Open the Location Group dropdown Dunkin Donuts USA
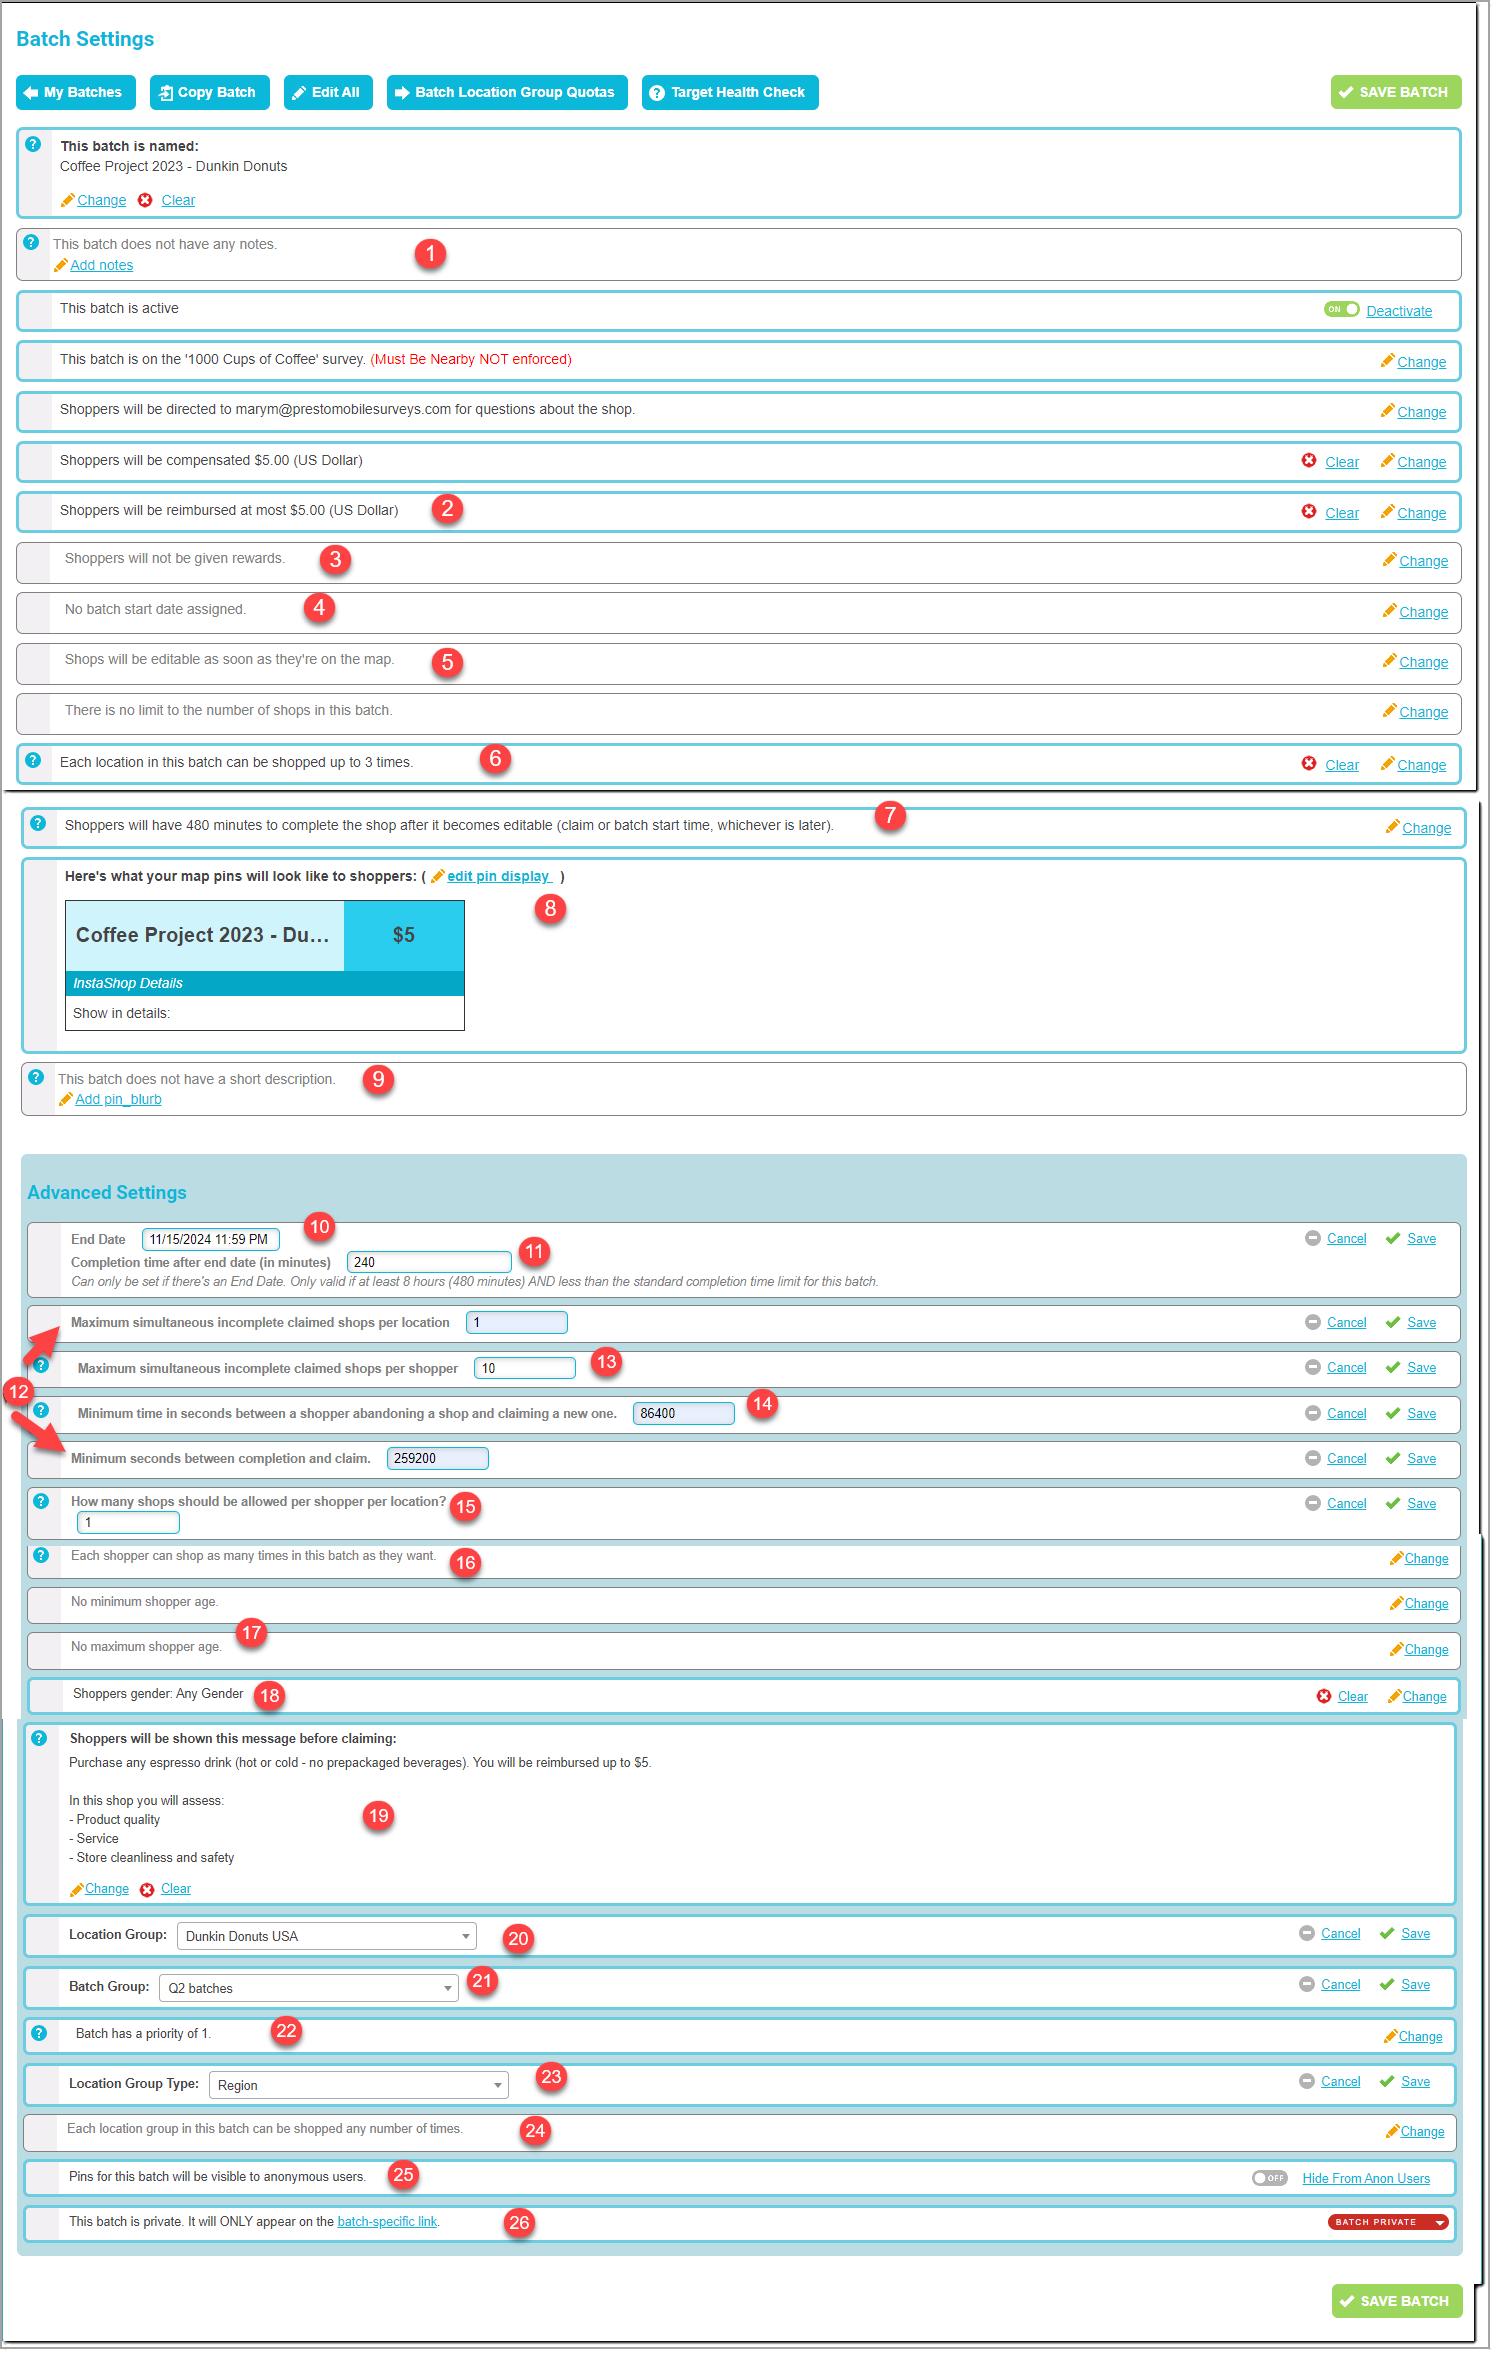This screenshot has width=1496, height=2355. [327, 1936]
